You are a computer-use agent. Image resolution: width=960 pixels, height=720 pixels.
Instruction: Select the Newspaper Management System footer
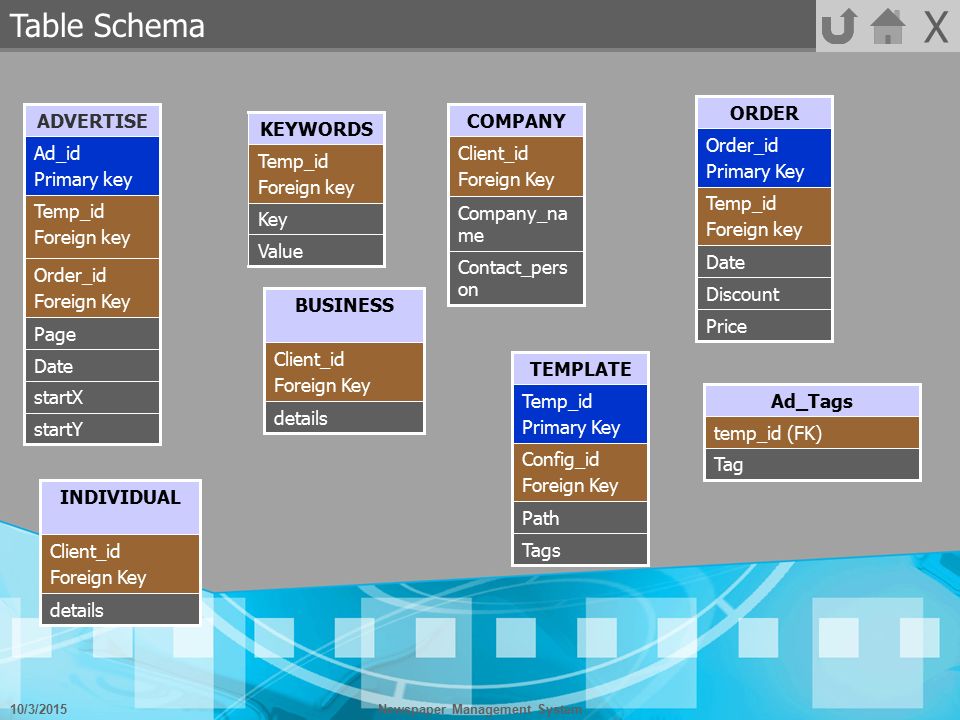tap(480, 709)
